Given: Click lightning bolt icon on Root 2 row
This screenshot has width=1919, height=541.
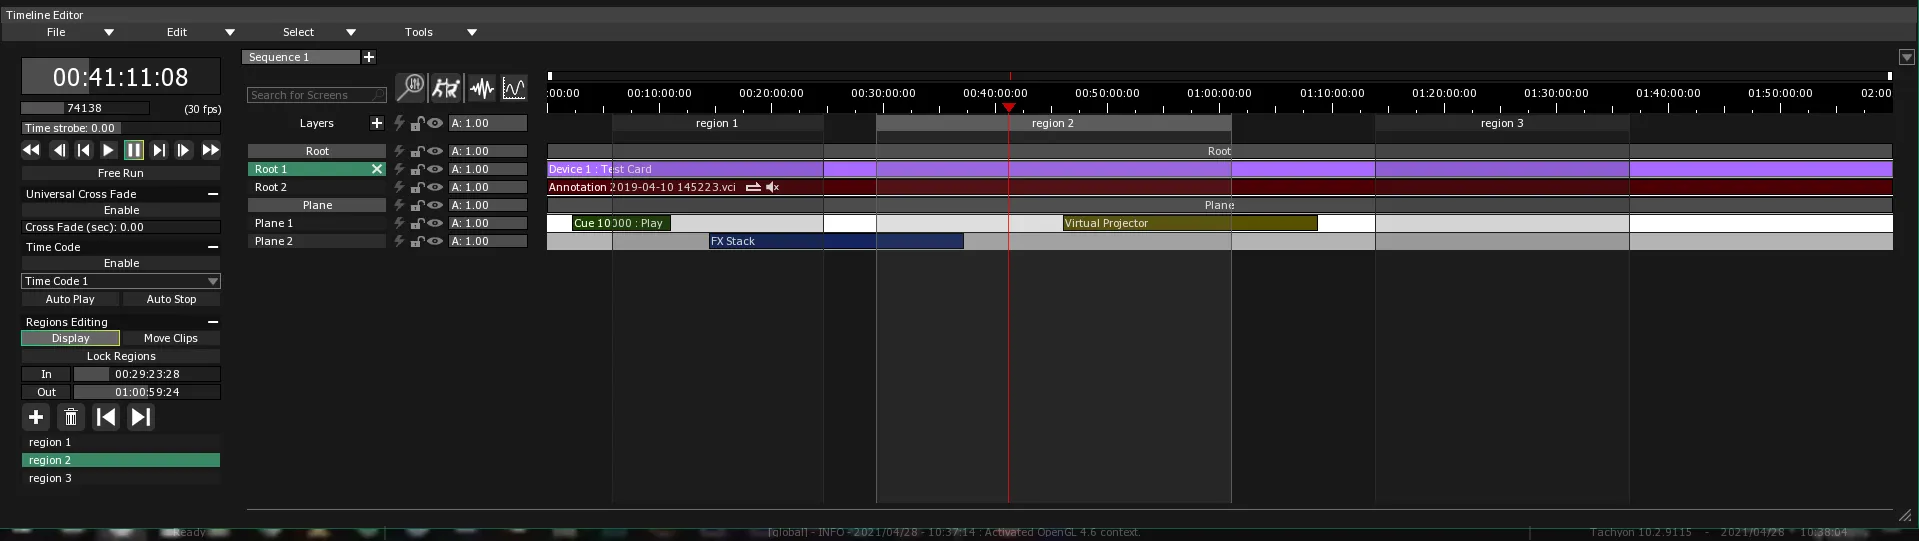Looking at the screenshot, I should click(399, 187).
